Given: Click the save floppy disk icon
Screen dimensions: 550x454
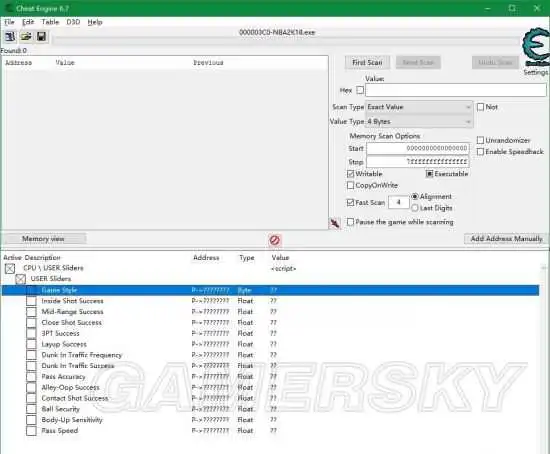Looking at the screenshot, I should pyautogui.click(x=41, y=36).
